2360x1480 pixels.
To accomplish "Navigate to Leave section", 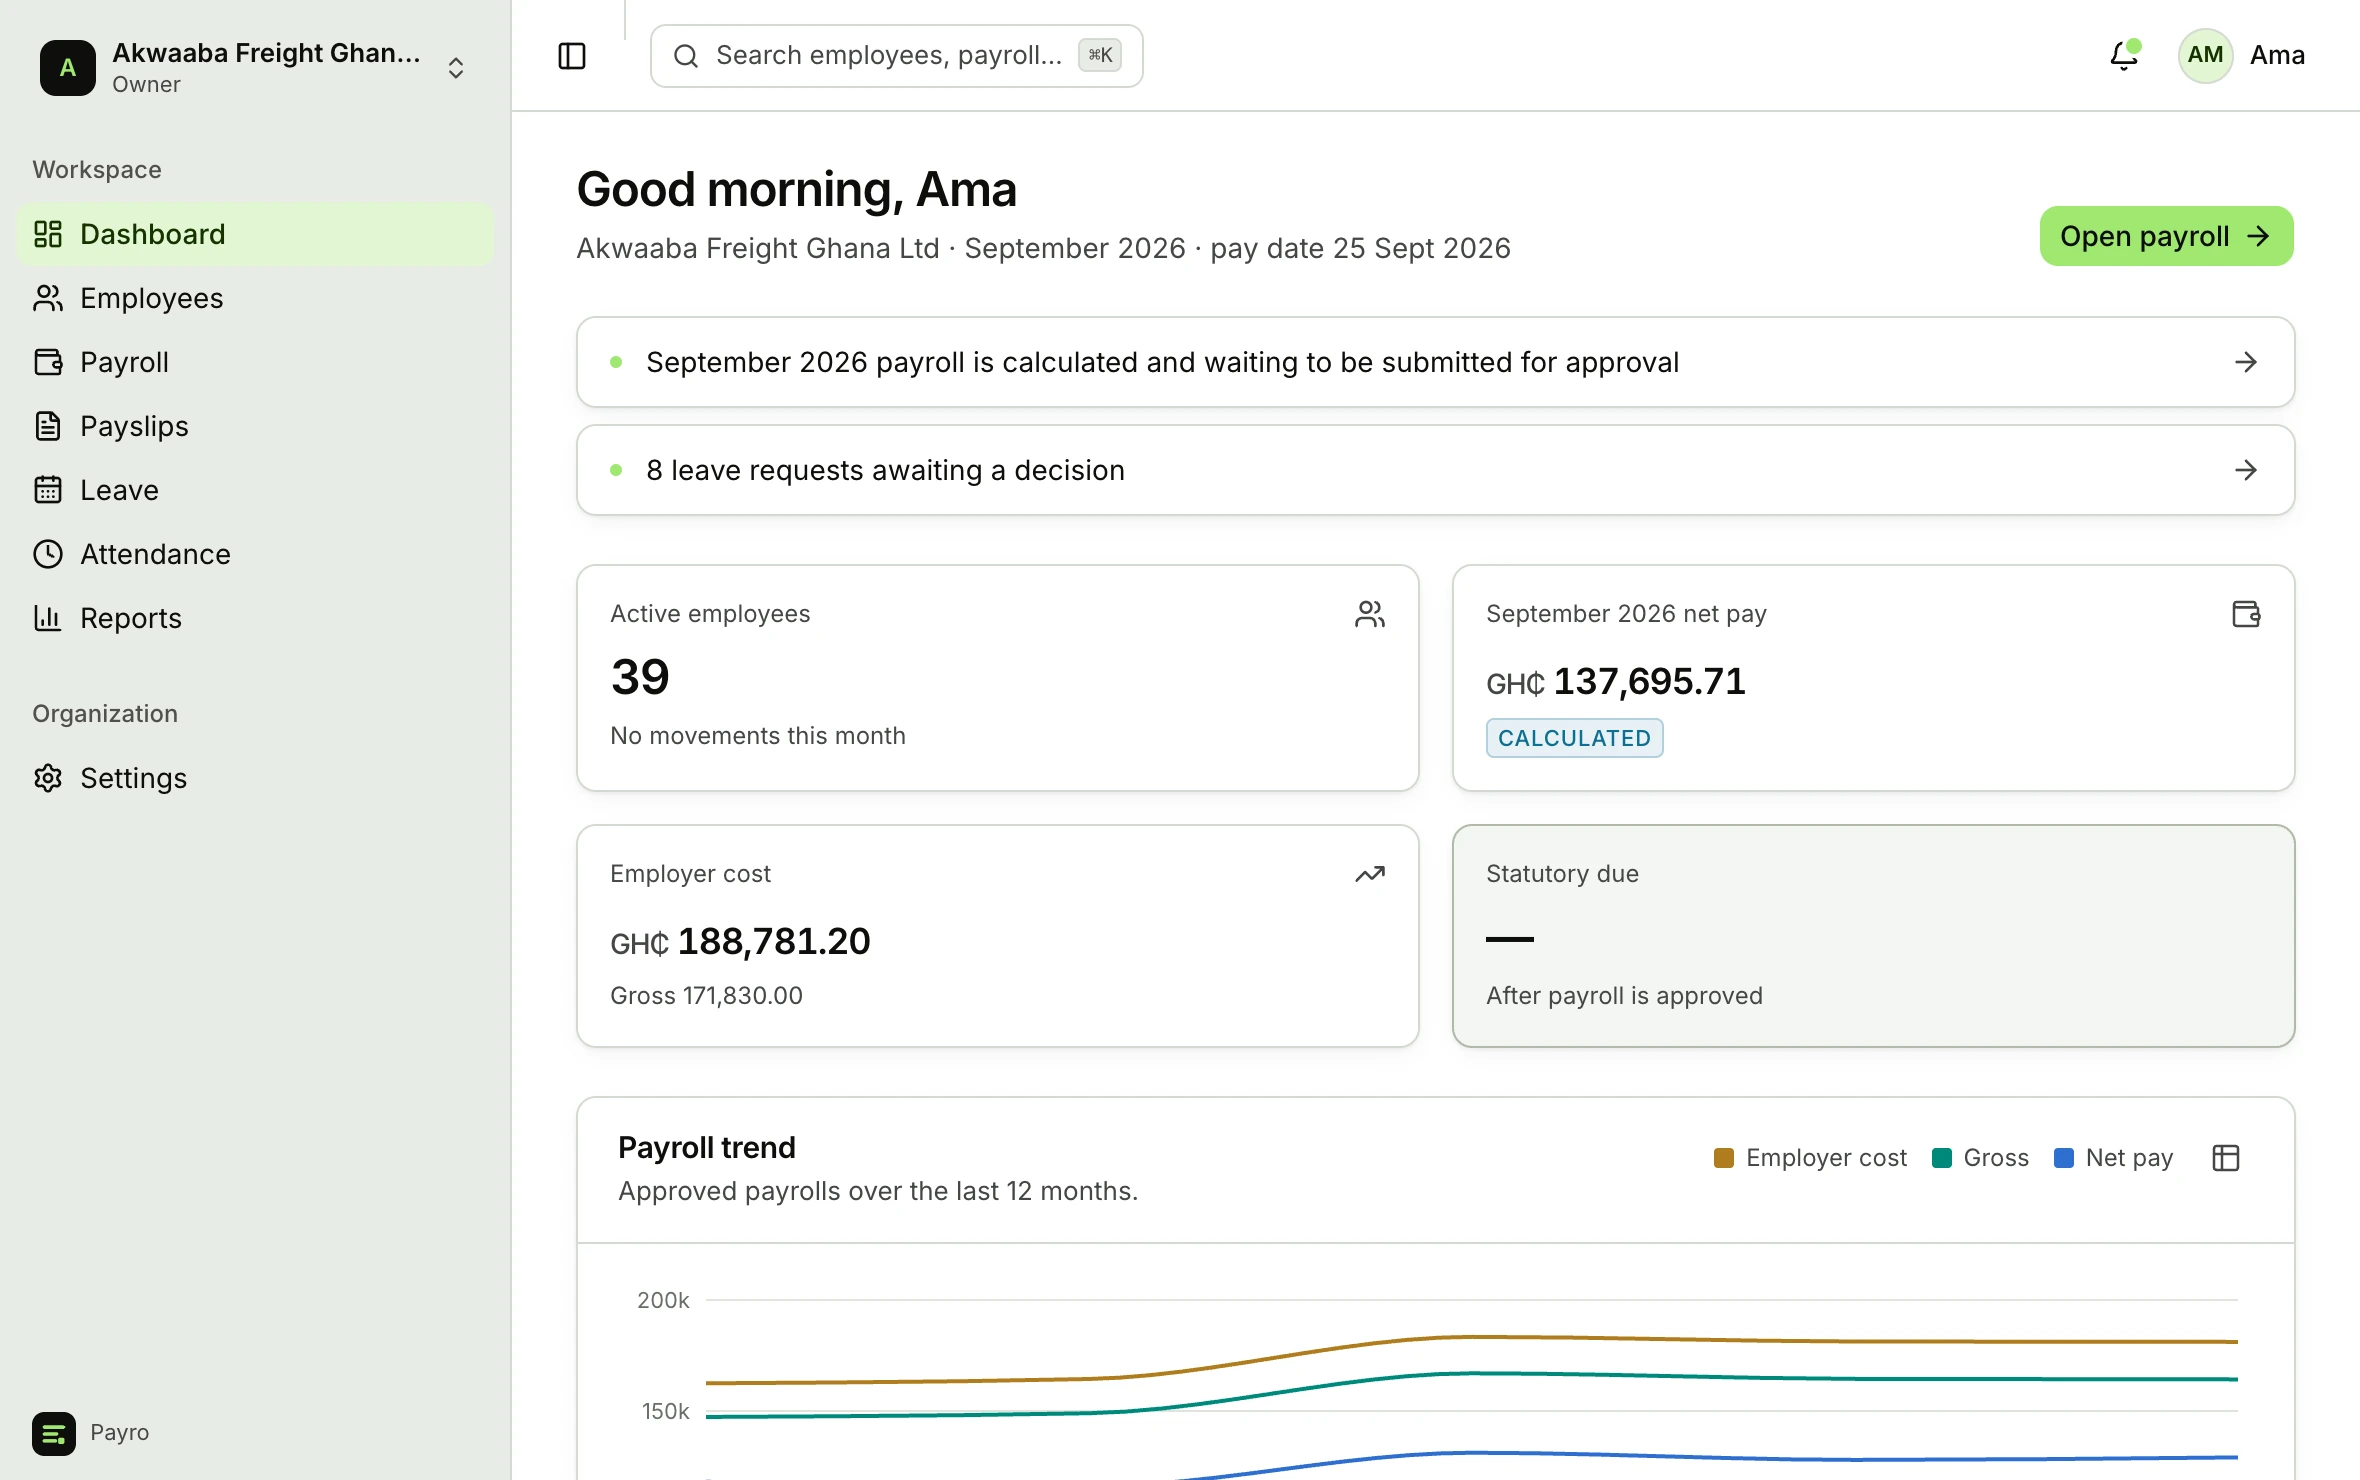I will [x=255, y=490].
